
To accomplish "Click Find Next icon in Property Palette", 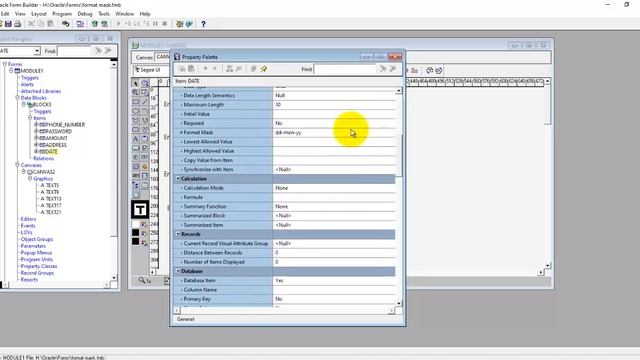I will coord(383,69).
